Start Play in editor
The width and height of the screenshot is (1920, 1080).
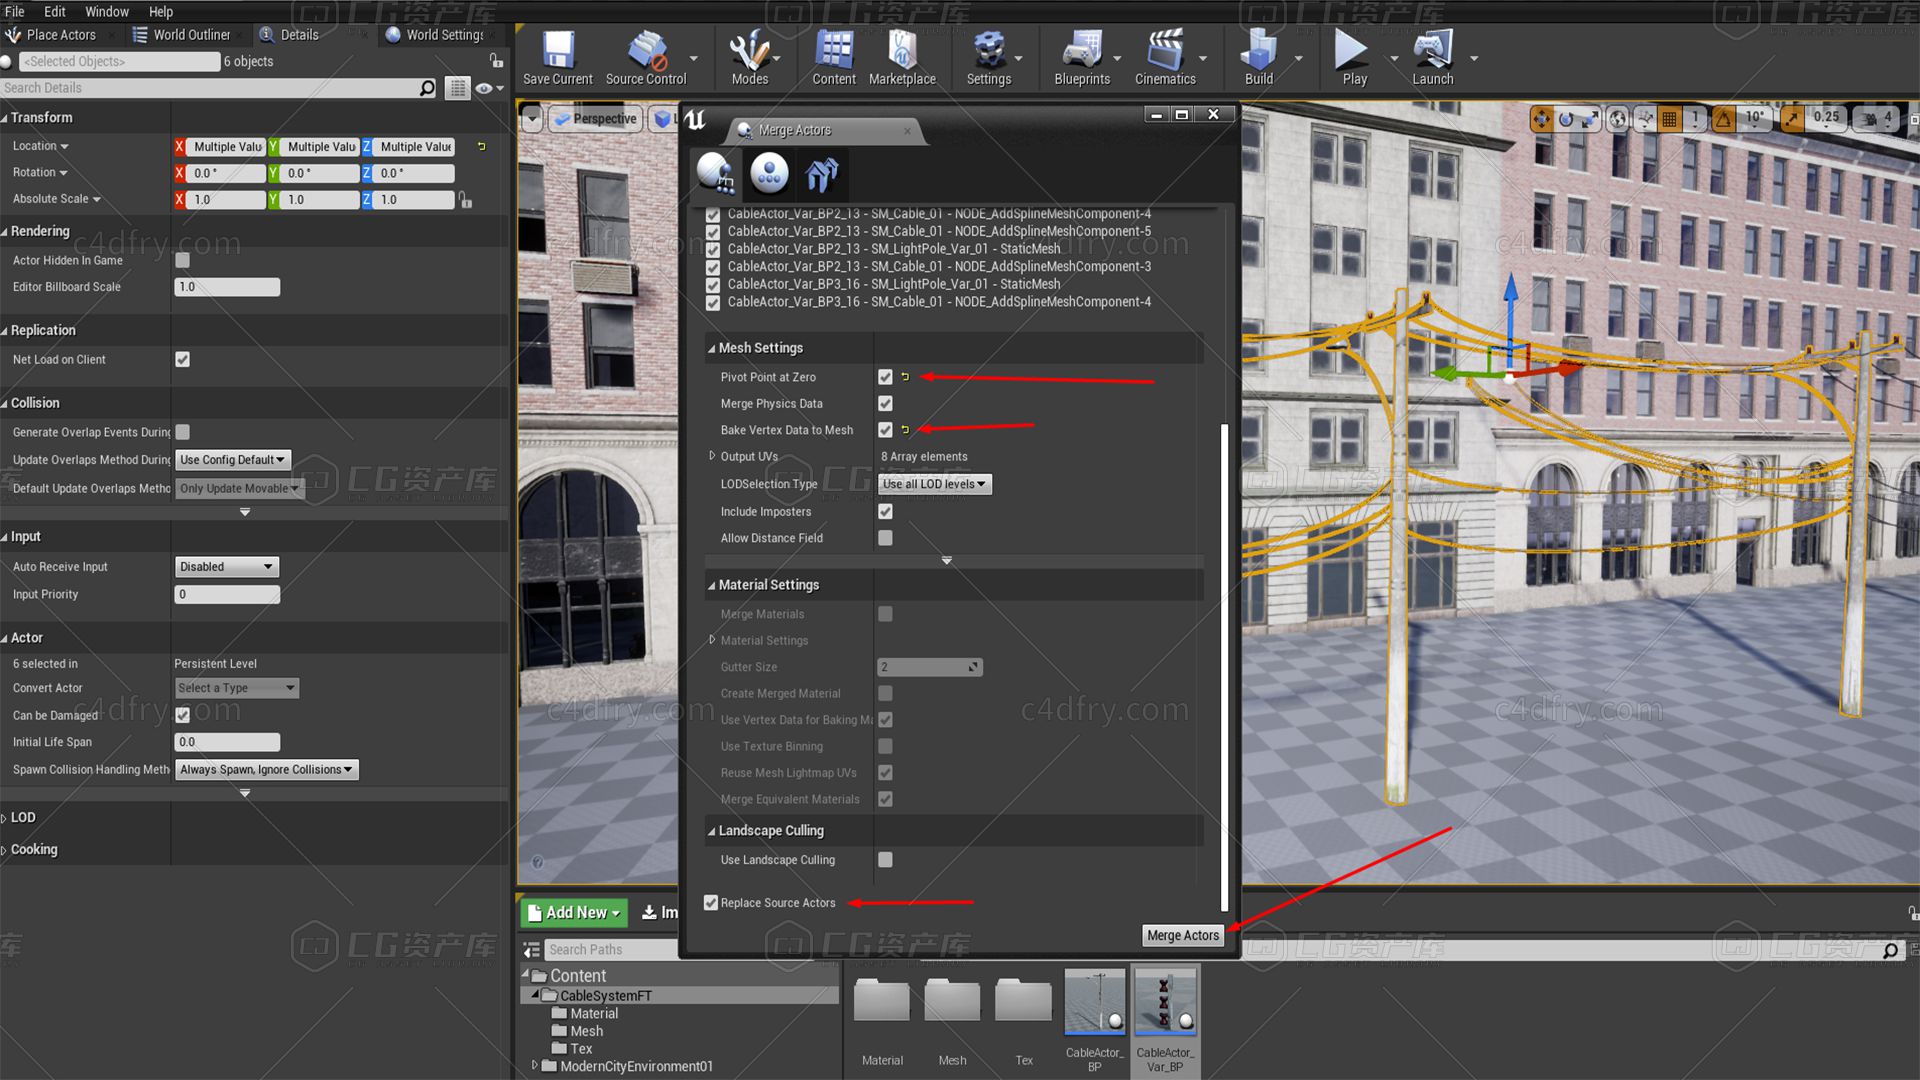click(x=1354, y=58)
